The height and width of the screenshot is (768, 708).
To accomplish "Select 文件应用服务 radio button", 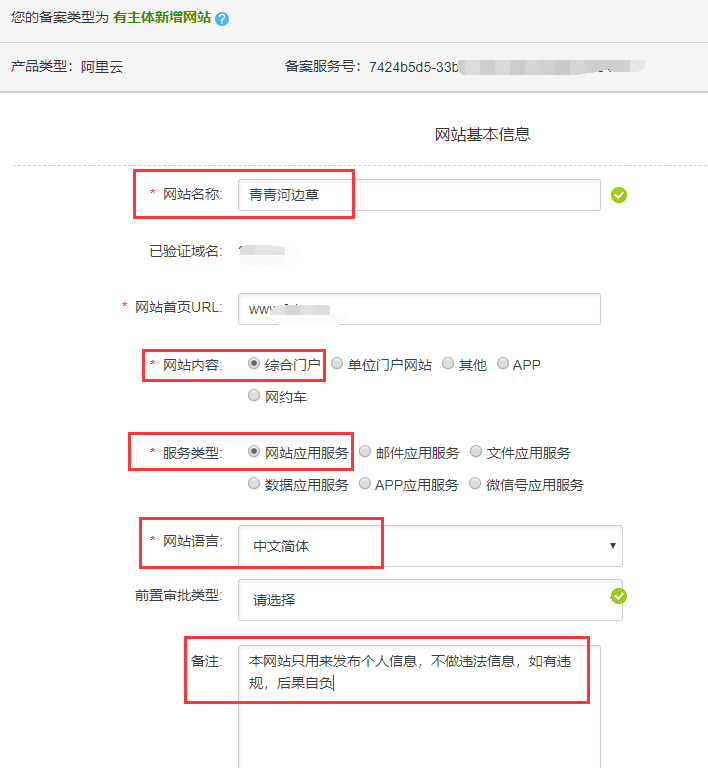I will 476,452.
